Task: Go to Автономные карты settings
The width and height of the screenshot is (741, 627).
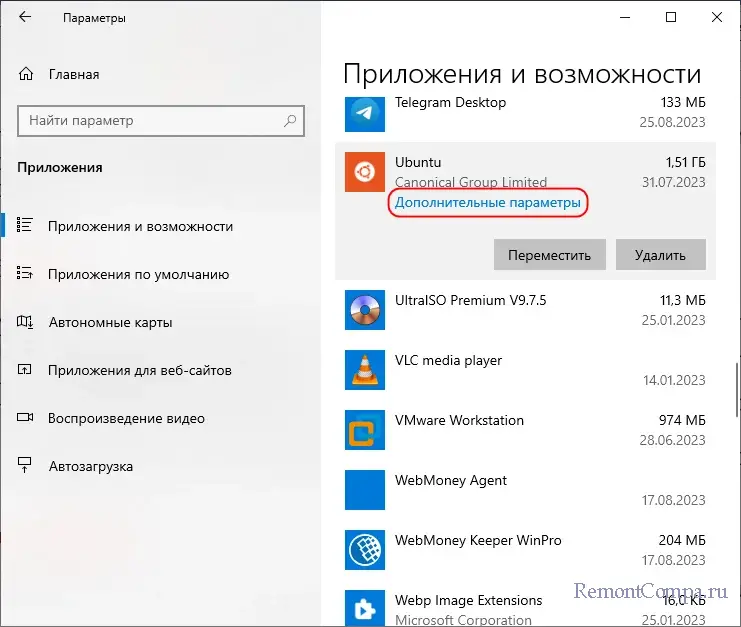Action: click(110, 322)
